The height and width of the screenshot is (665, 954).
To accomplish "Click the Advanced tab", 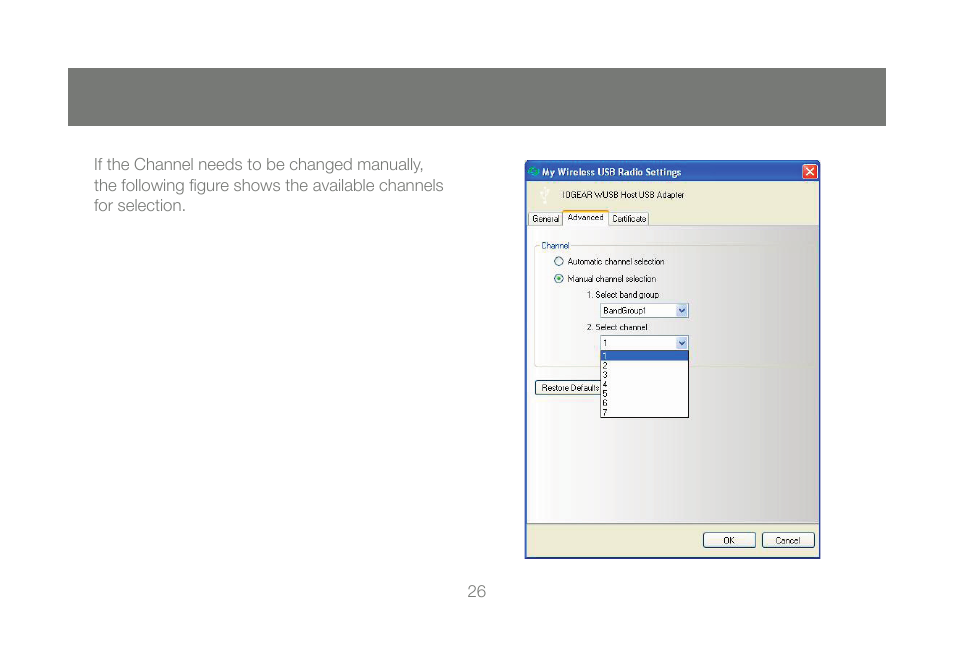I will pos(585,218).
